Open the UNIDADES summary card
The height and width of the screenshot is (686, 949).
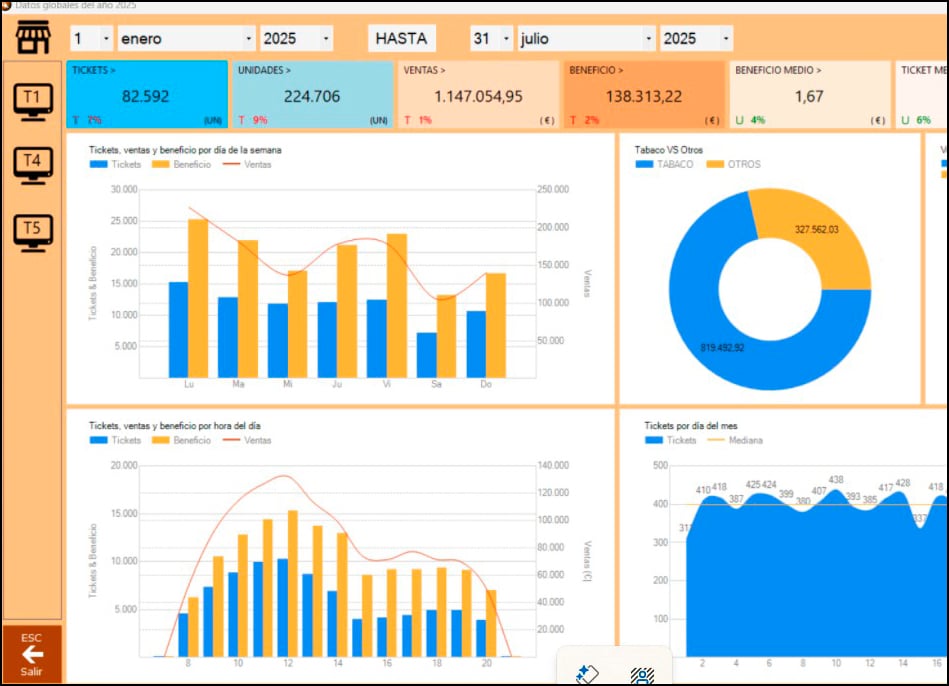point(312,95)
